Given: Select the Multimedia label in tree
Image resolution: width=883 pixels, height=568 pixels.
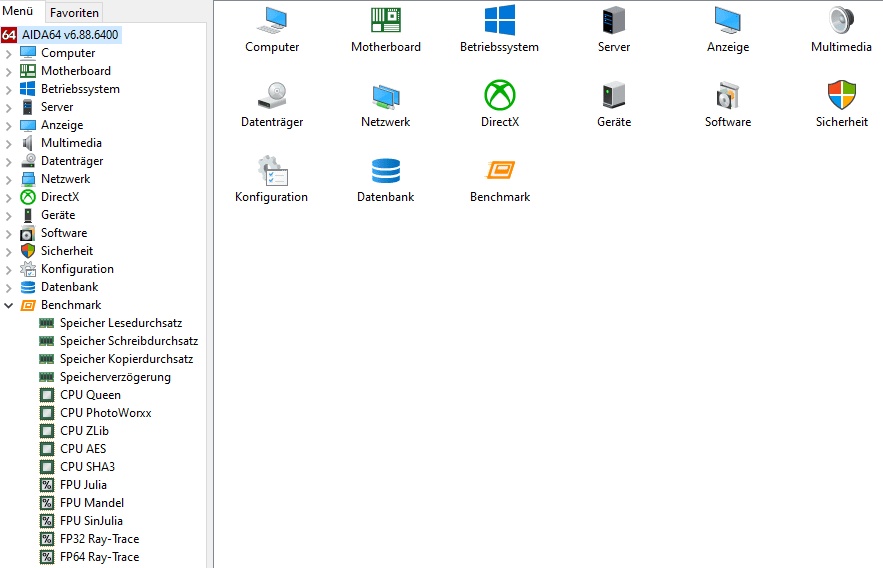Looking at the screenshot, I should click(72, 143).
